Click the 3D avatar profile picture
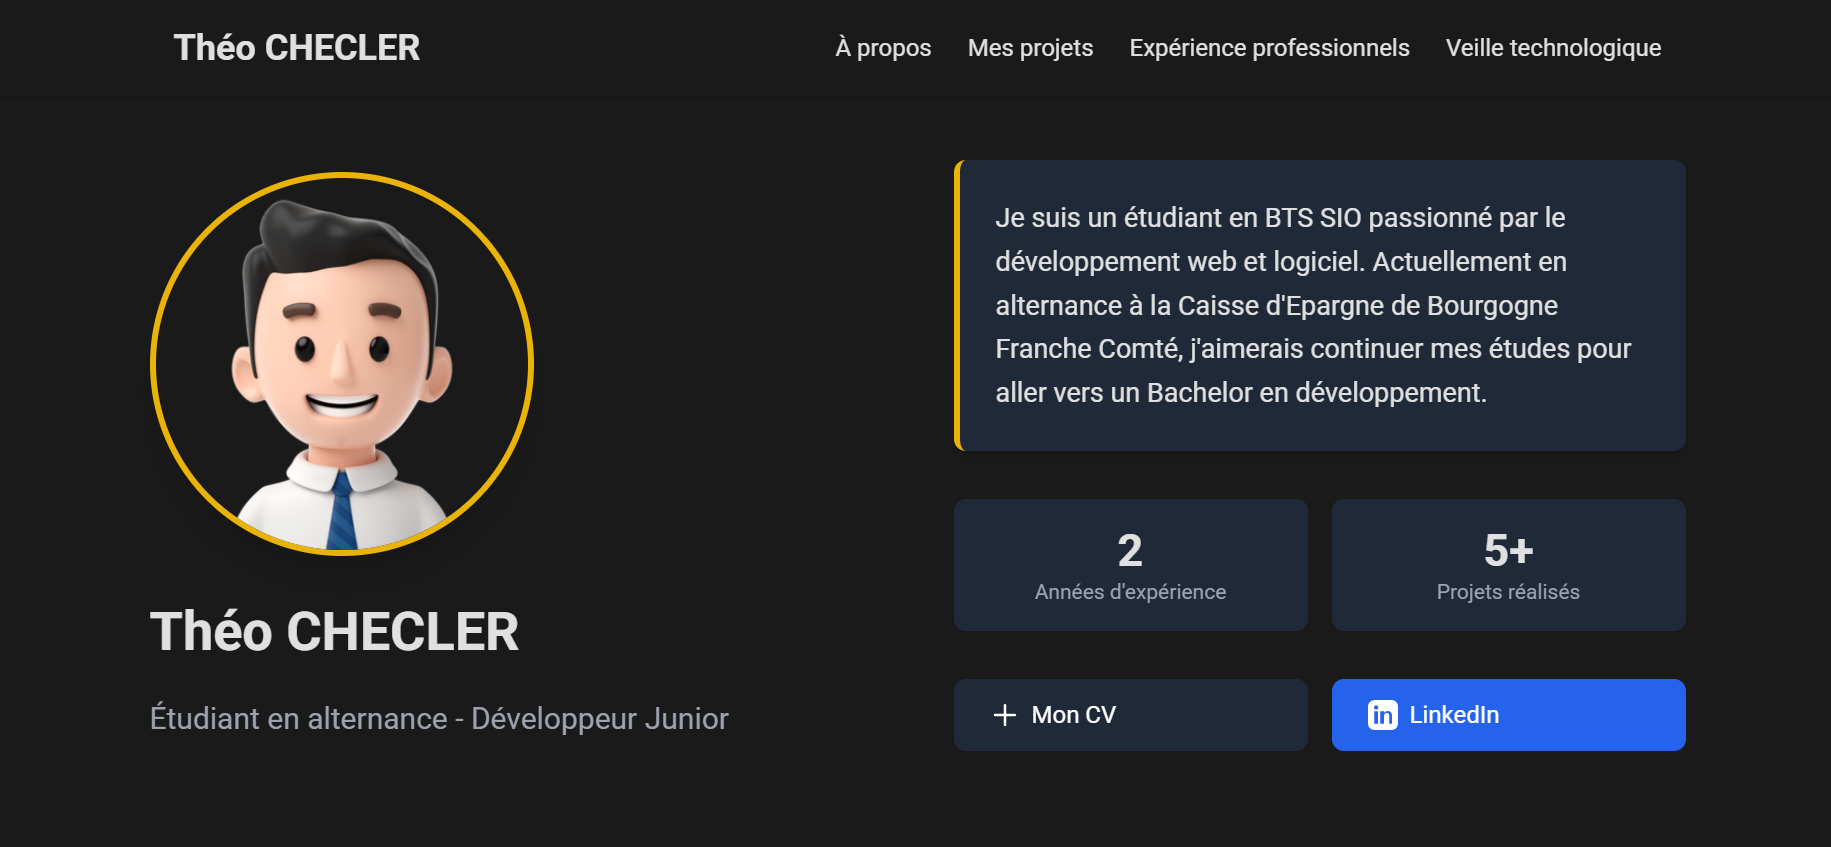Viewport: 1831px width, 847px height. point(342,364)
